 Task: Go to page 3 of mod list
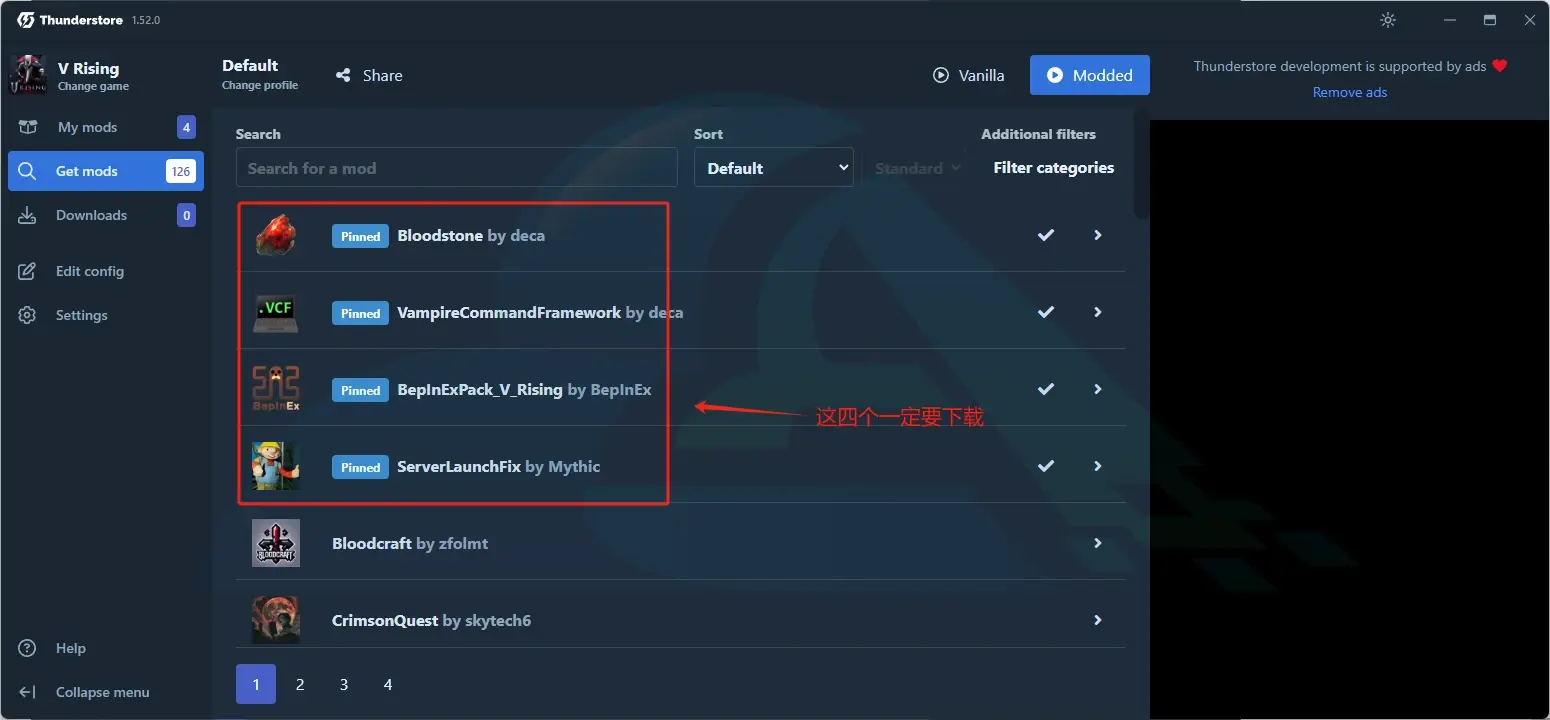344,684
